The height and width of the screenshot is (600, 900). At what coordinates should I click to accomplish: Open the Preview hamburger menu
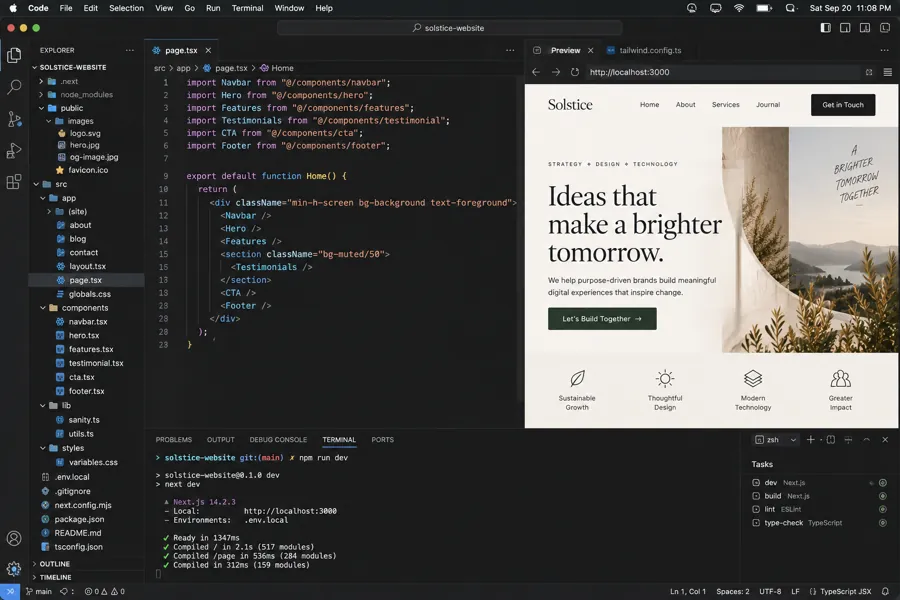coord(887,72)
